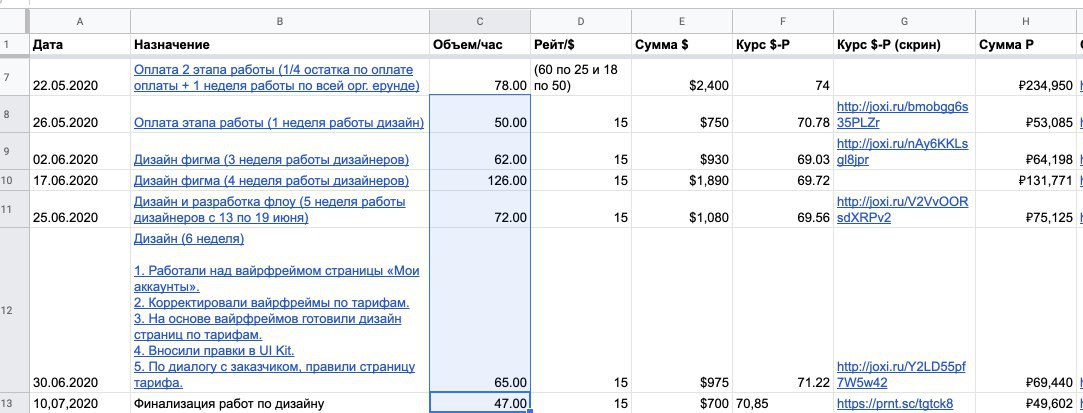The image size is (1083, 413).
Task: Select cell 'Финализация работ по дизайну'
Action: pos(280,403)
